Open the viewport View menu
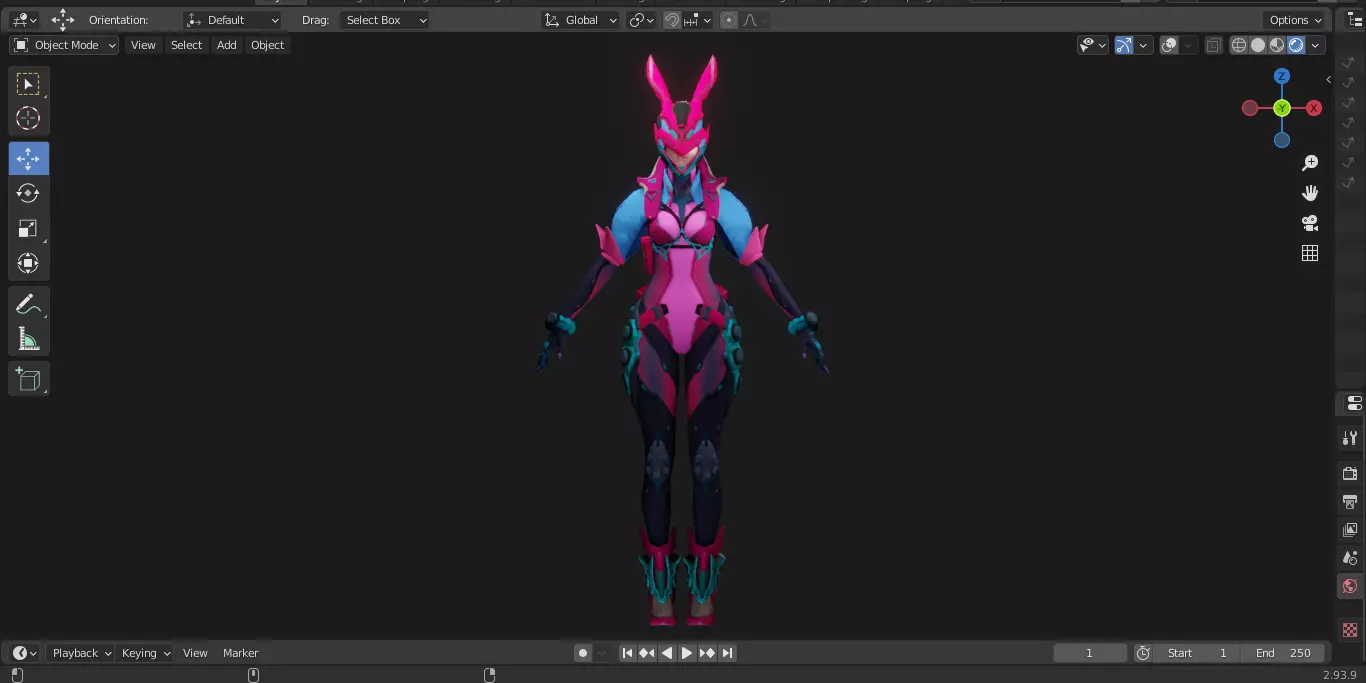The height and width of the screenshot is (683, 1366). tap(143, 45)
